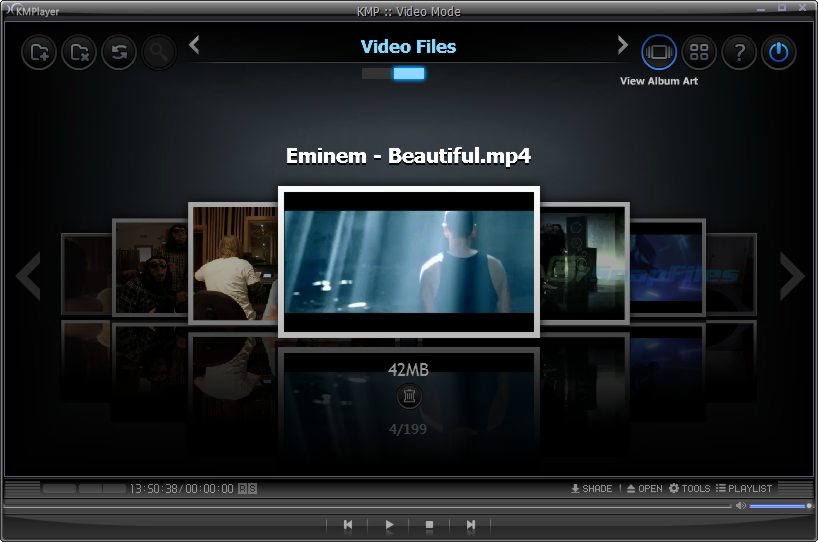Select the thumbnail with people wearing sunglasses
Screen dimensions: 818x542
tap(150, 268)
